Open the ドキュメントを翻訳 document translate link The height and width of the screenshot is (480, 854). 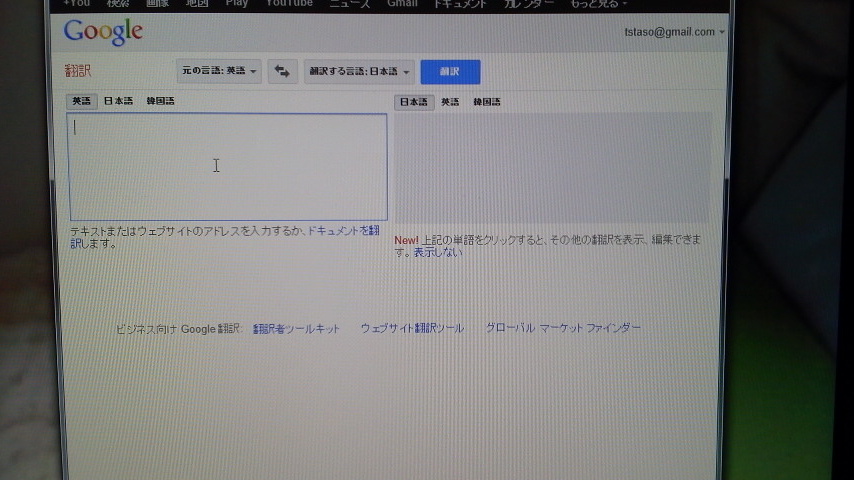343,231
